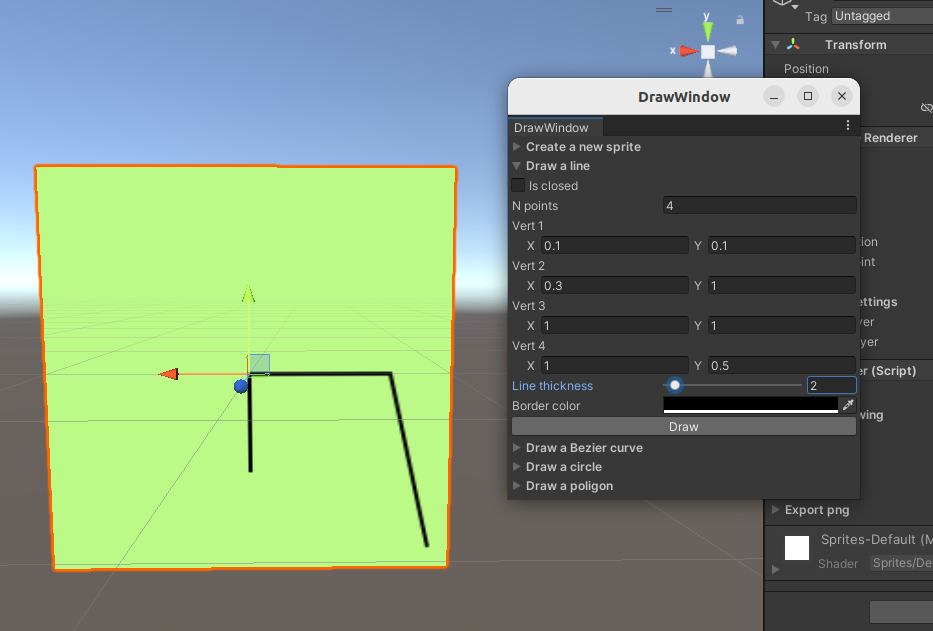Click the Line thickness slider handle
The height and width of the screenshot is (631, 933).
pos(675,385)
